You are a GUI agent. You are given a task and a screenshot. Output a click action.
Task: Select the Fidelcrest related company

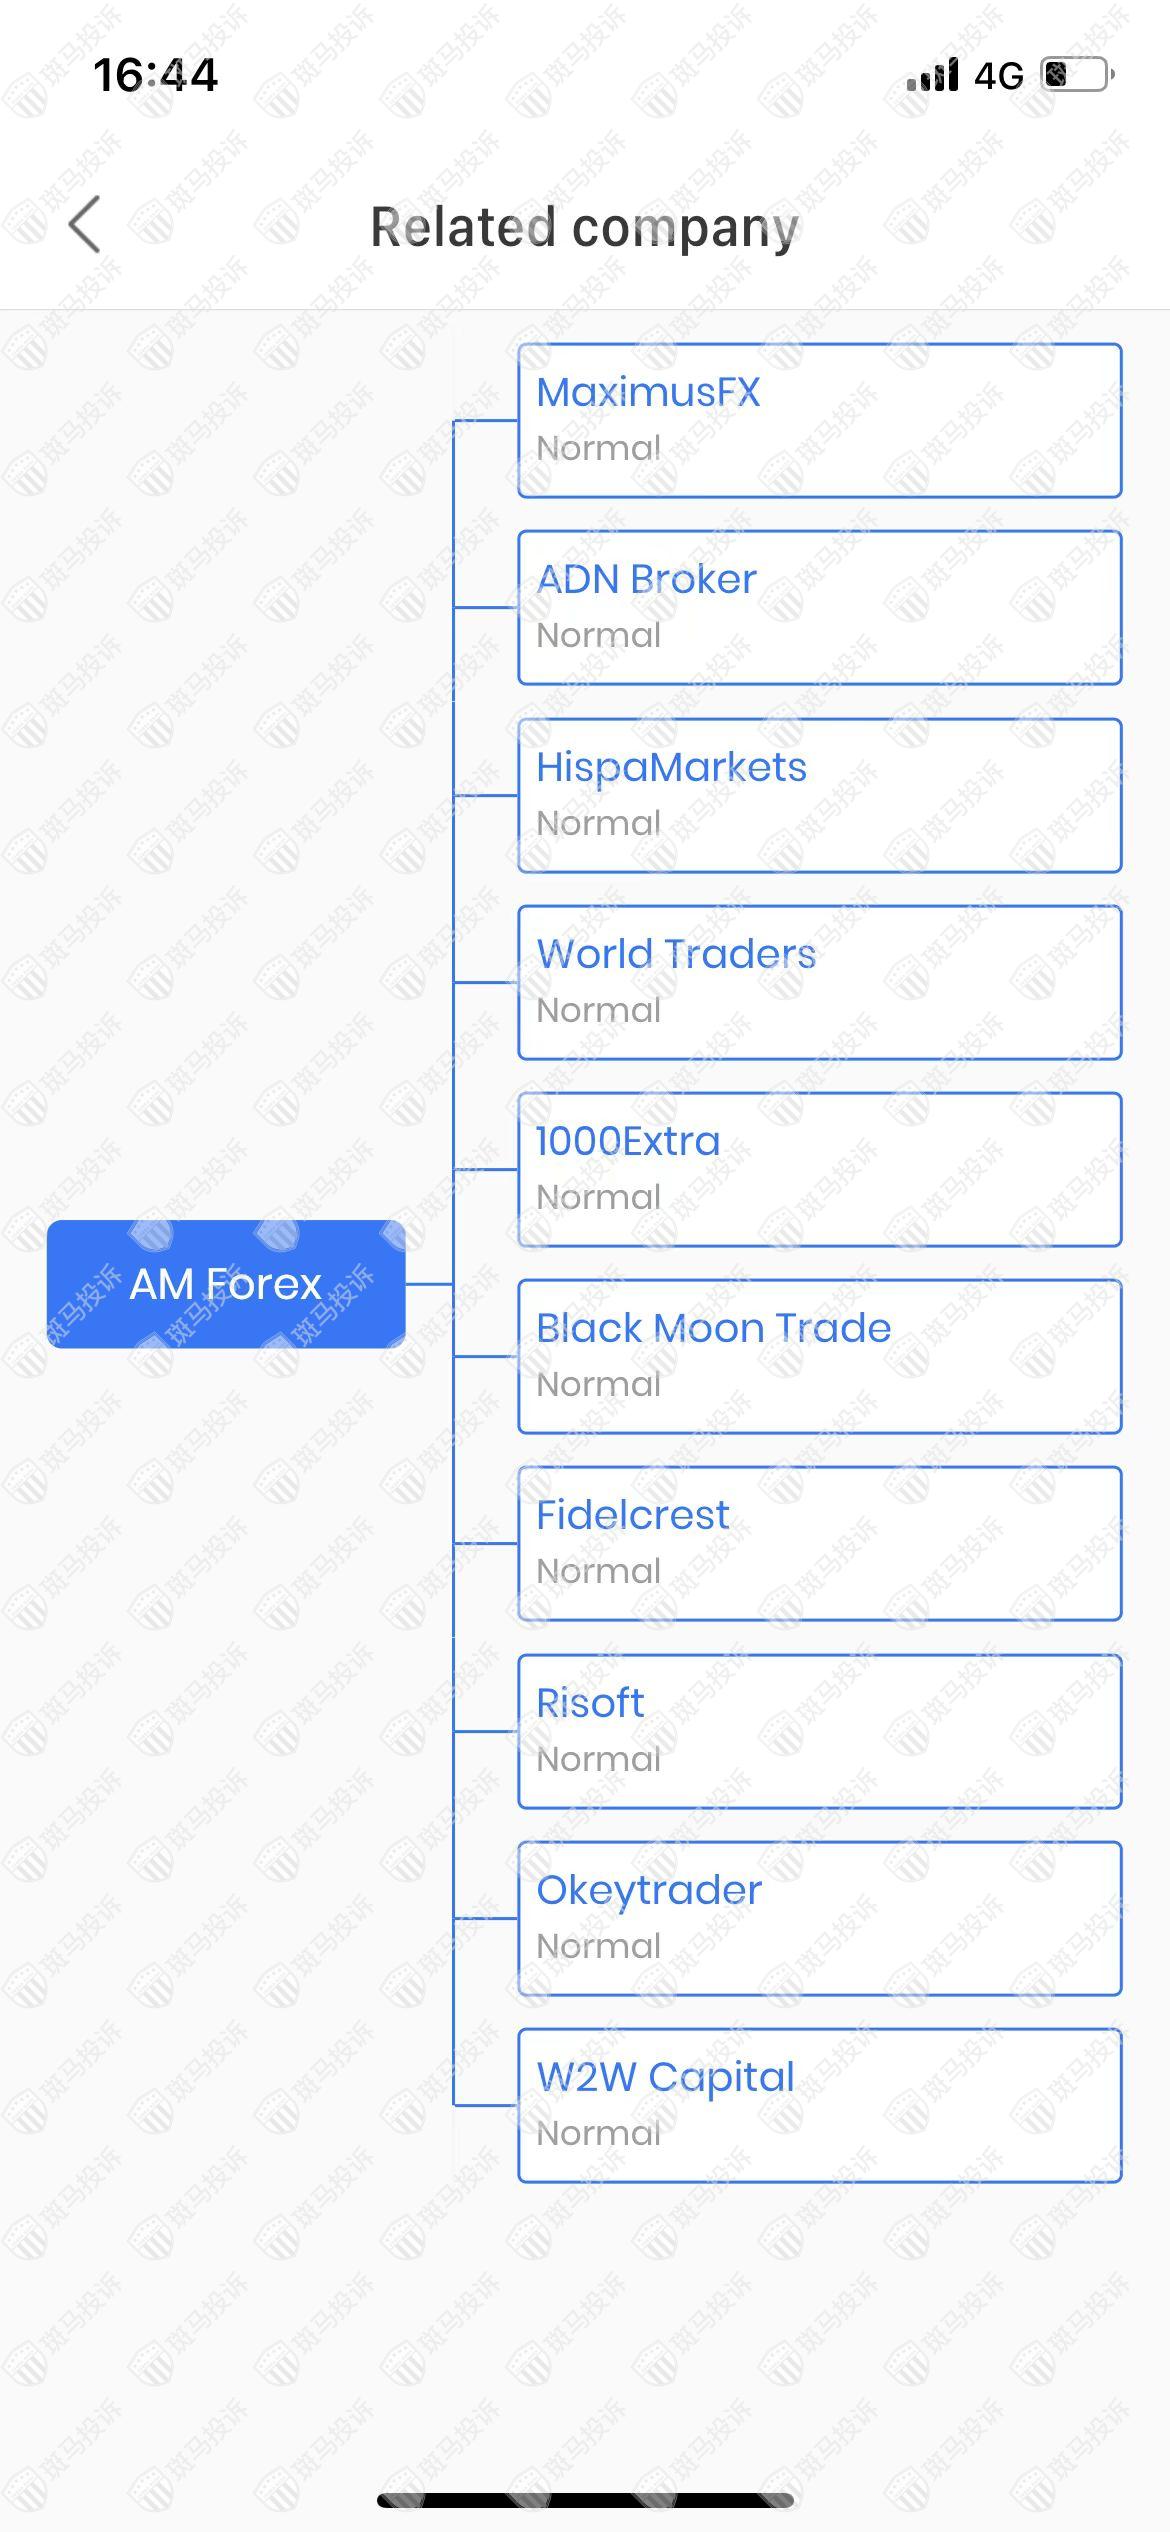click(819, 1543)
